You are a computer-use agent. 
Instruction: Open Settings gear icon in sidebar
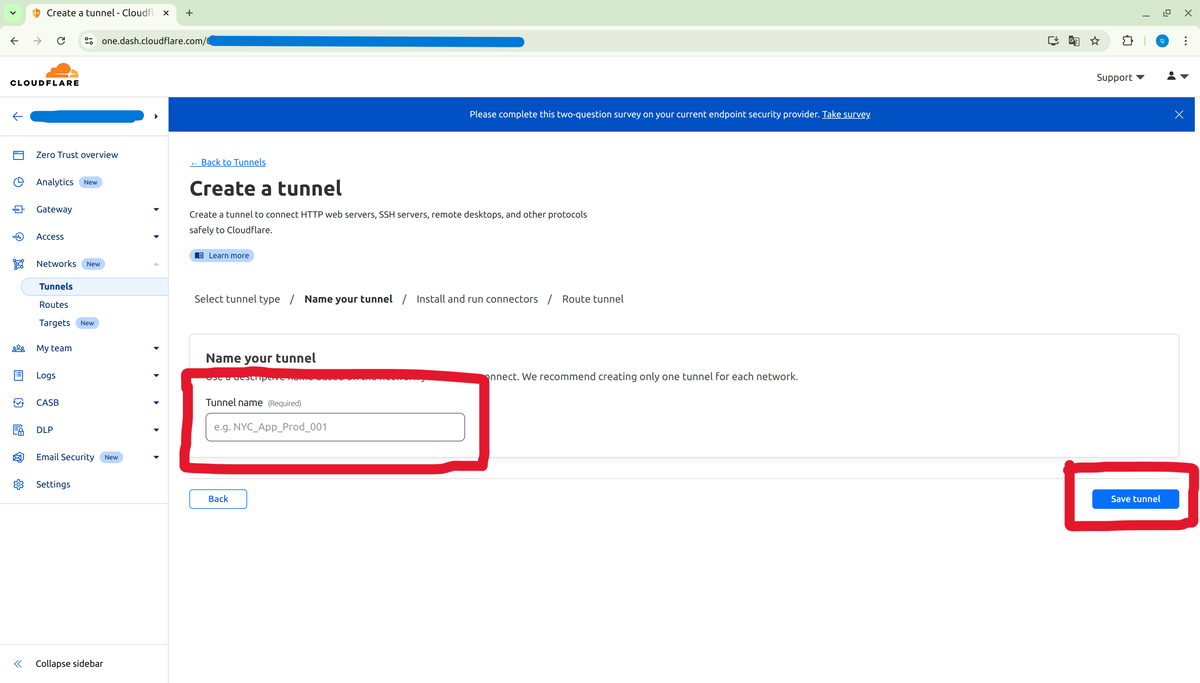click(18, 484)
